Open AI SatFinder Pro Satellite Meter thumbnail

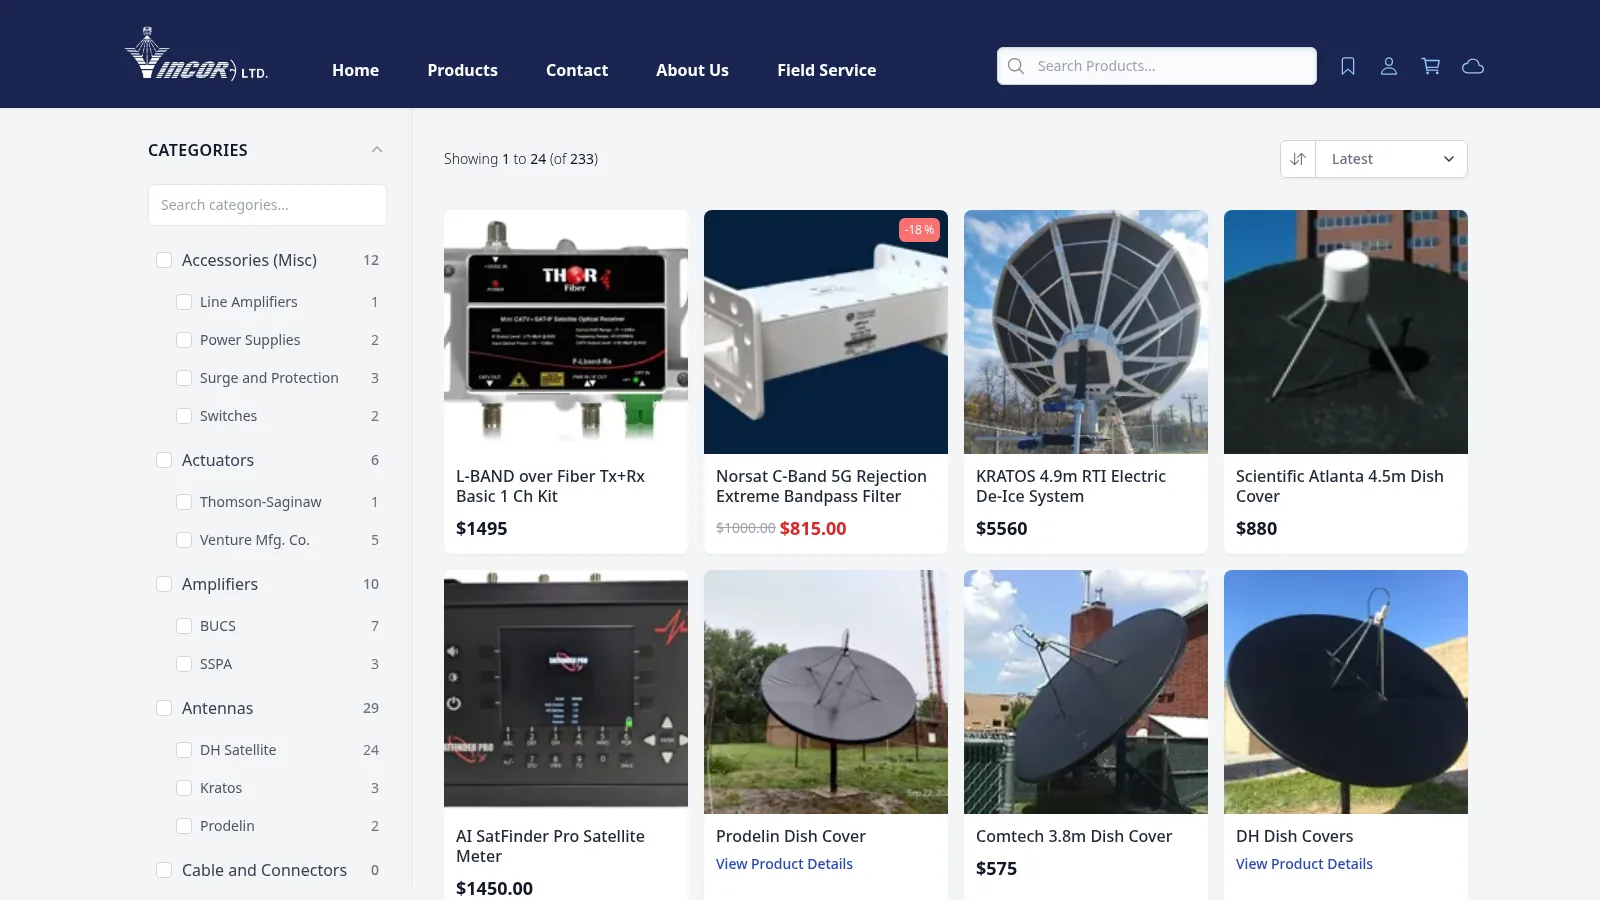566,692
